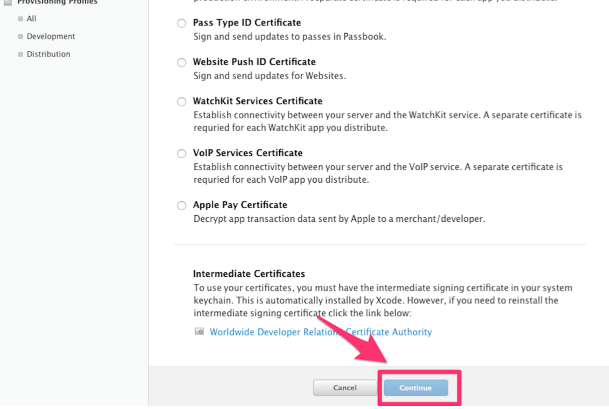Viewport: 609px width, 409px height.
Task: Click the "WatchKit Services Certificate" label text
Action: (258, 101)
